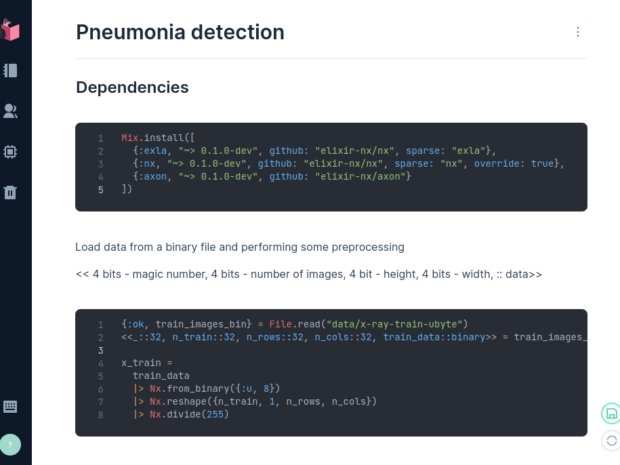
Task: Show keyboard shortcuts via keyboard icon
Action: click(x=10, y=406)
